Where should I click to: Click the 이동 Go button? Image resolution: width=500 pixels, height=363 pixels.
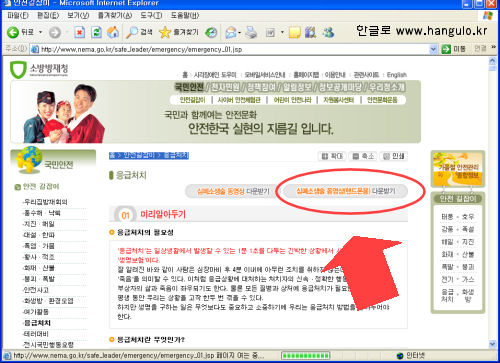pyautogui.click(x=454, y=49)
